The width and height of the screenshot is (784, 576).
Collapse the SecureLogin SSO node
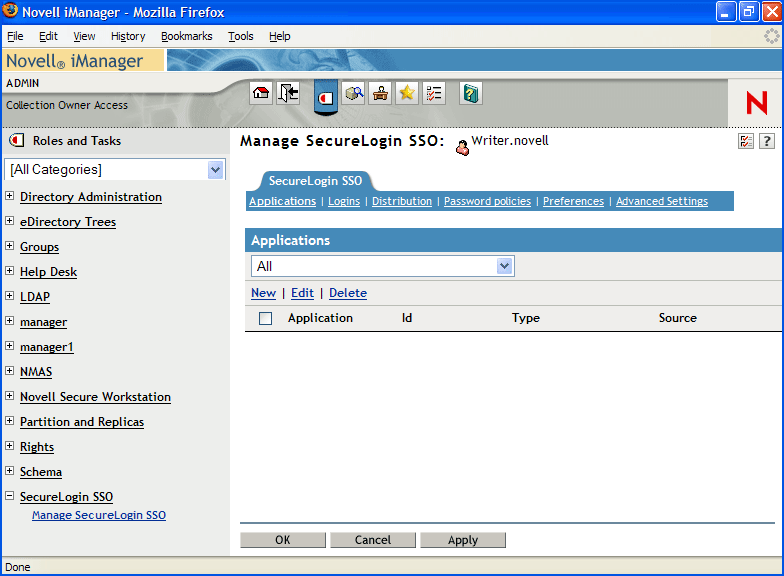(10, 496)
